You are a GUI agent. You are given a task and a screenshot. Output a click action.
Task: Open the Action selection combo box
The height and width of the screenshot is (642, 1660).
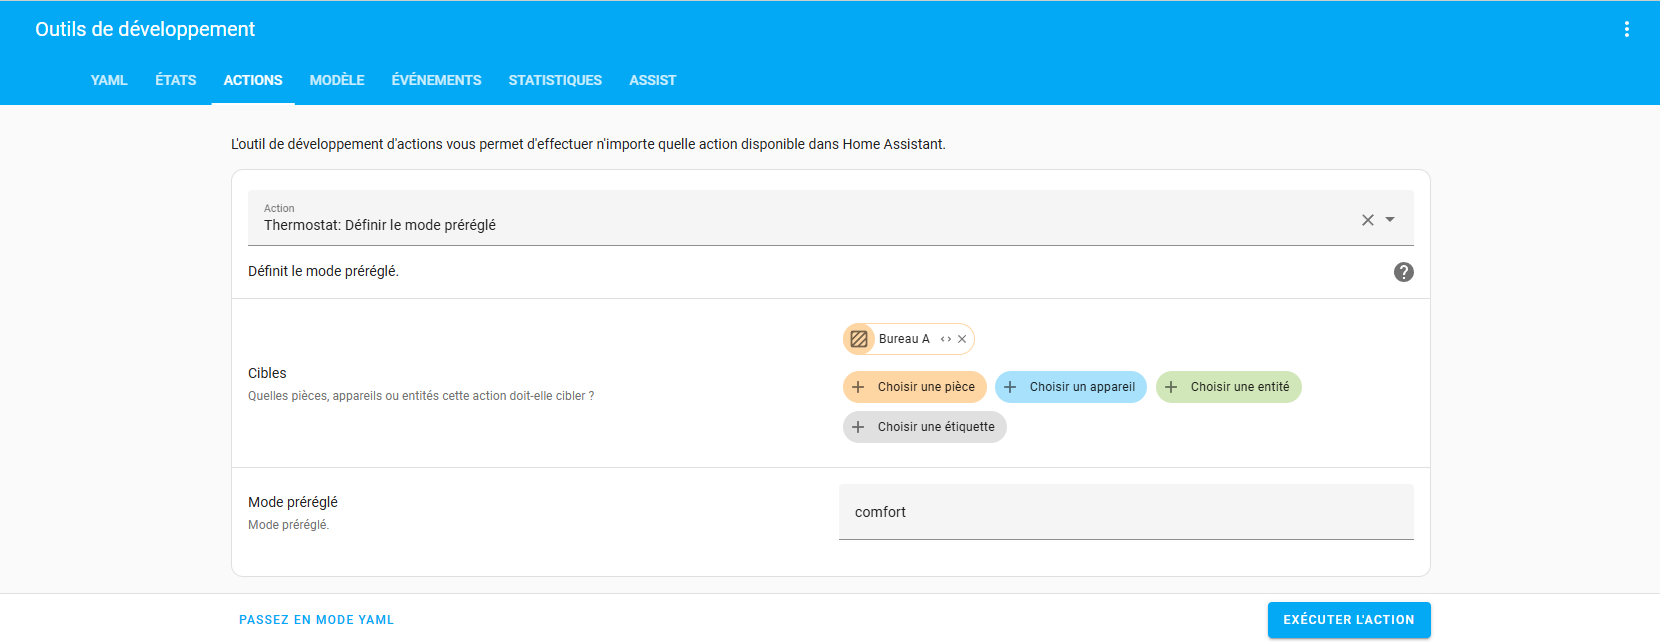[800, 218]
